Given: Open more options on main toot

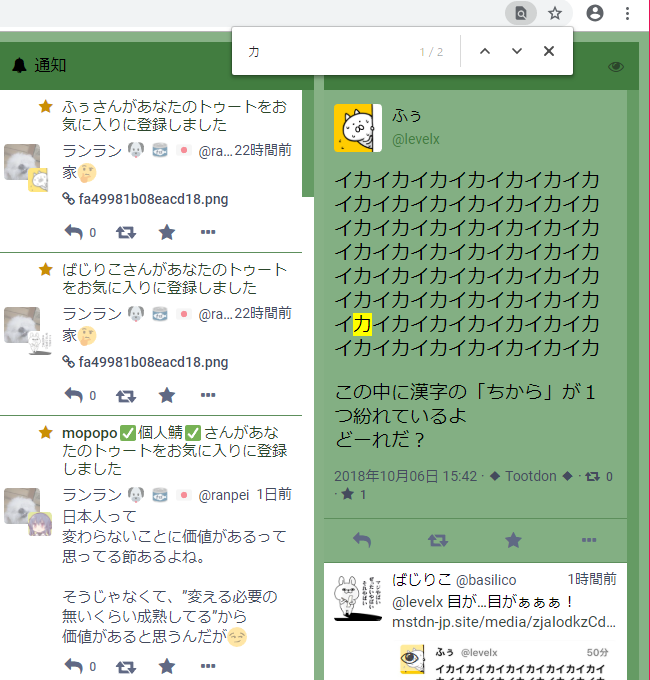Looking at the screenshot, I should coord(589,540).
